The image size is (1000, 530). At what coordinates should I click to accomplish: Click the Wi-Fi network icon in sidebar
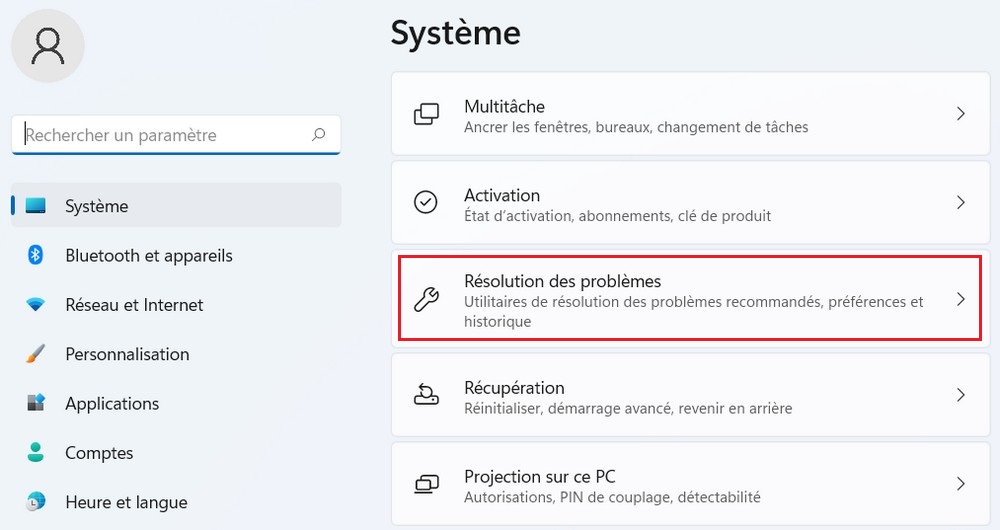pos(36,305)
